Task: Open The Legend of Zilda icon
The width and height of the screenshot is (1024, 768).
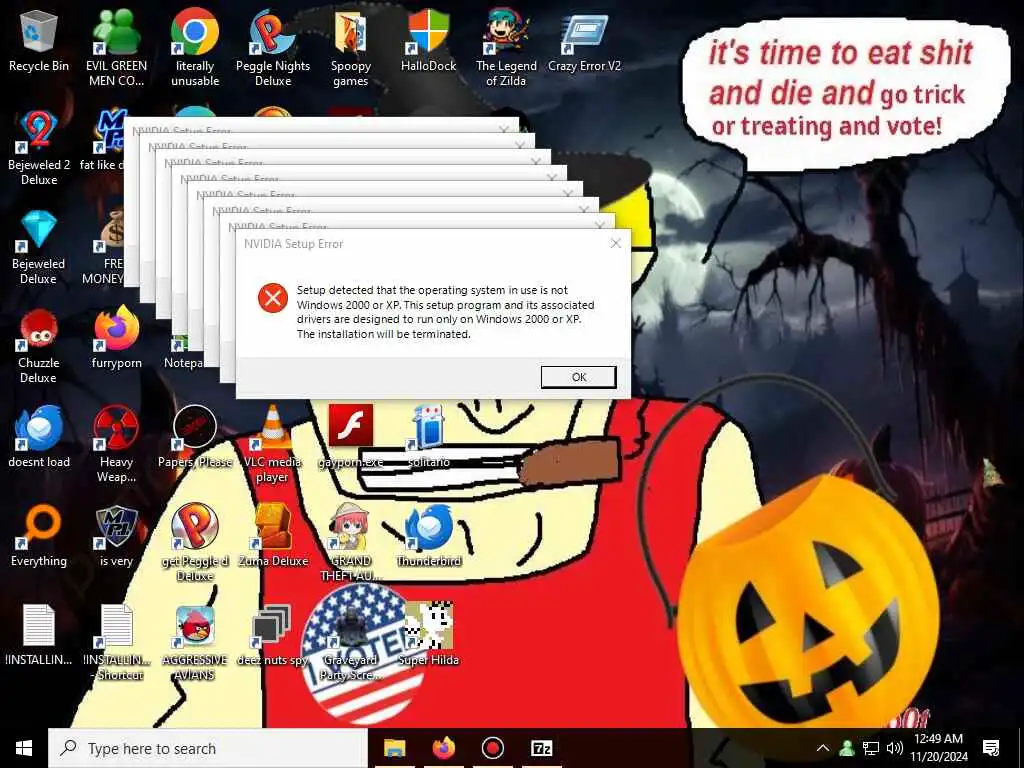Action: tap(506, 48)
